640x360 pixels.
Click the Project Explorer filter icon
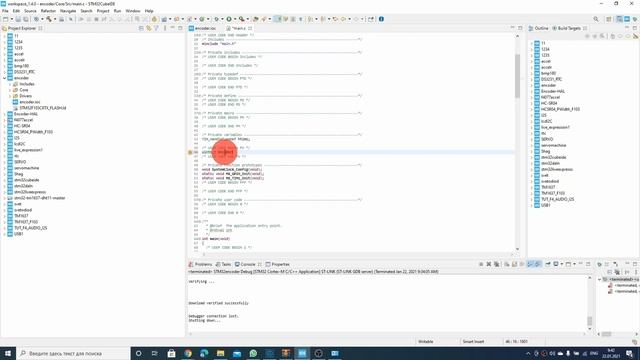156,28
